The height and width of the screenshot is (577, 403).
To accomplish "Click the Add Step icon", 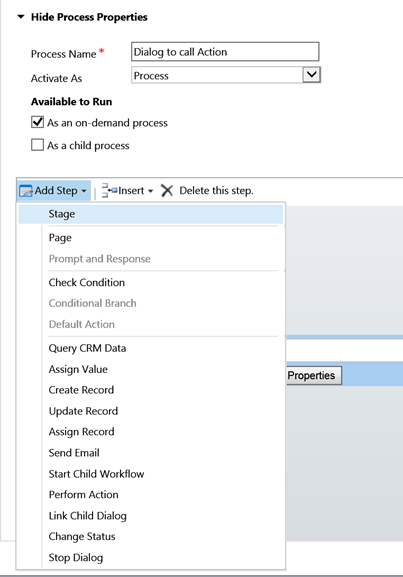I will tap(26, 191).
